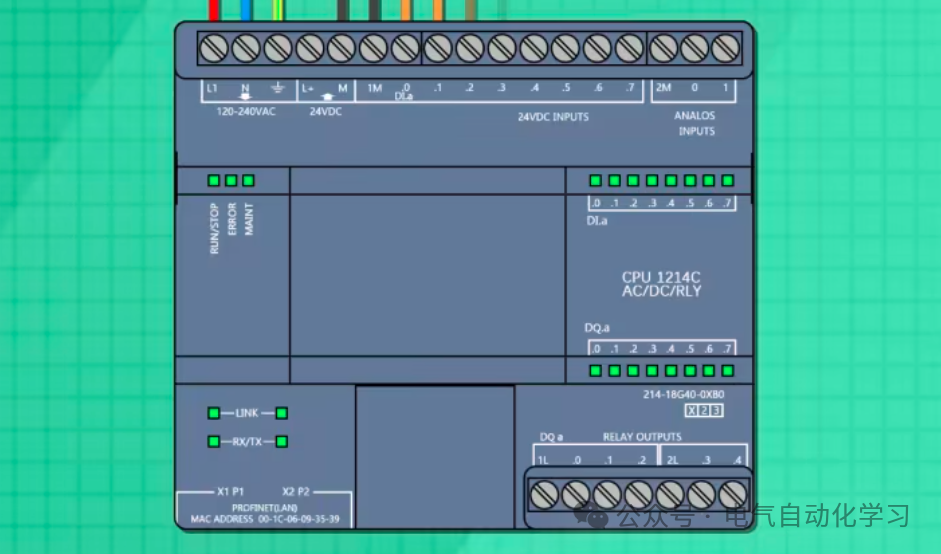Click the DQ.a .5 output LED
941x554 pixels.
point(690,371)
